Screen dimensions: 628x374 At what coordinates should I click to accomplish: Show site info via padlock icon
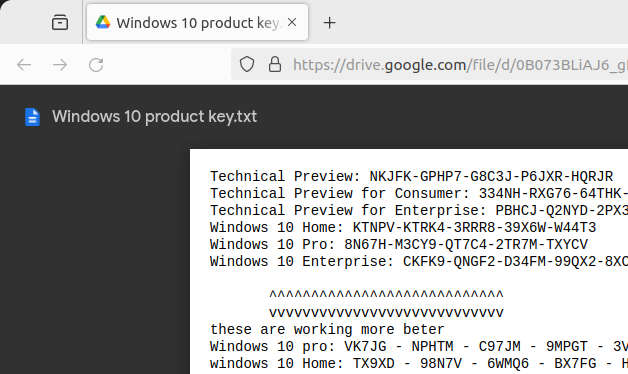[275, 64]
